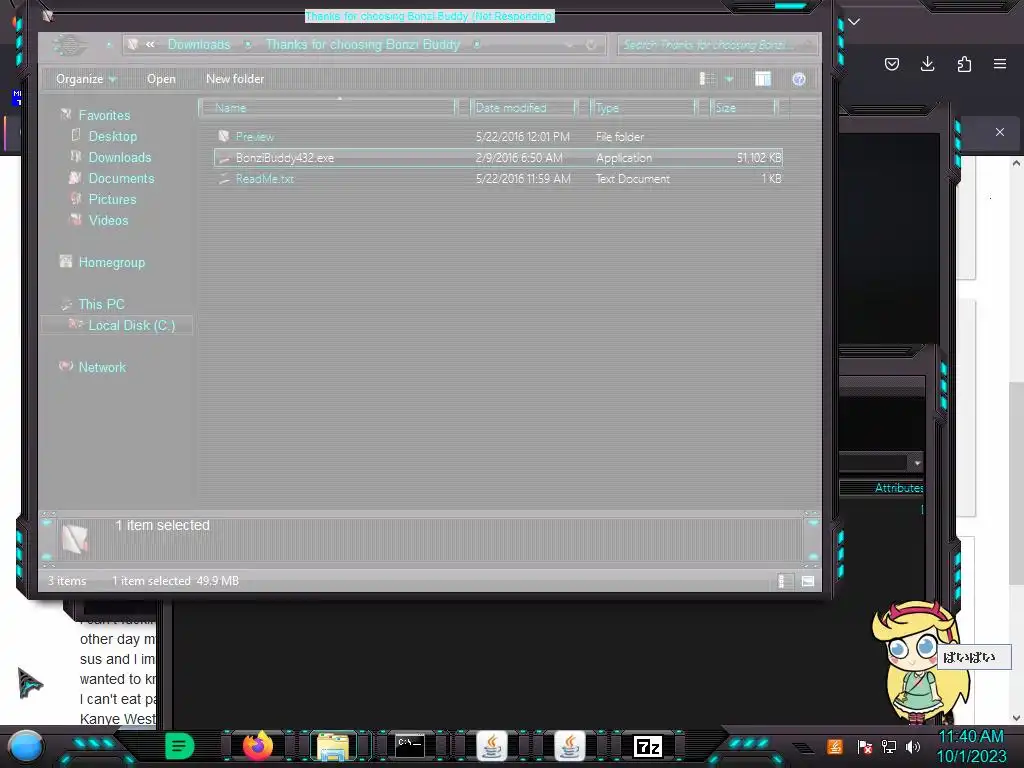This screenshot has width=1024, height=768.
Task: Click the Open toolbar button
Action: point(161,79)
